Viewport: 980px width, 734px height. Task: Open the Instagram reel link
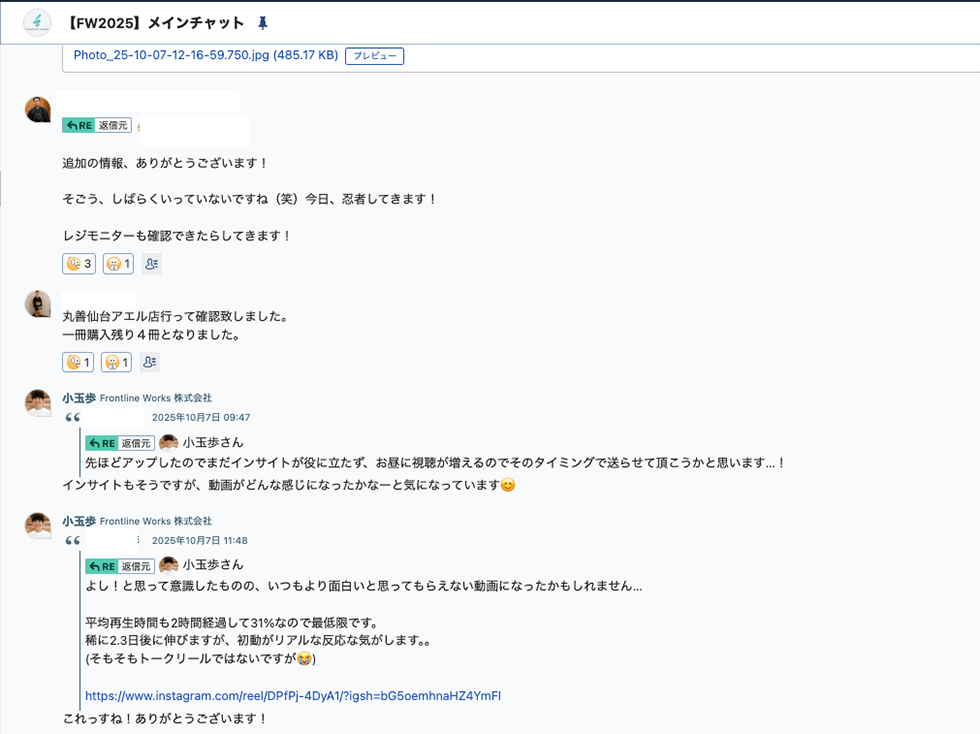tap(292, 695)
